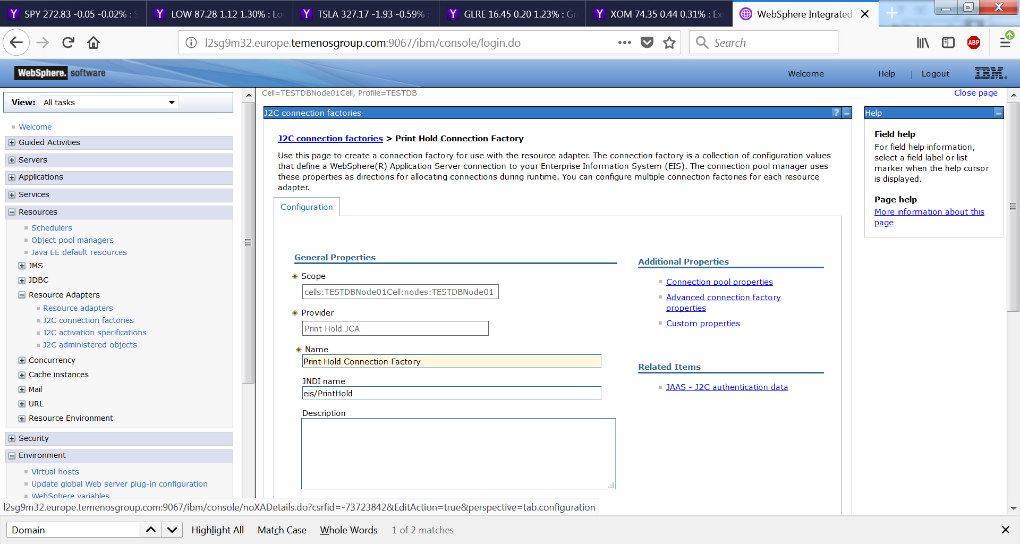
Task: Open the Adblock Plus extension icon
Action: tap(973, 43)
